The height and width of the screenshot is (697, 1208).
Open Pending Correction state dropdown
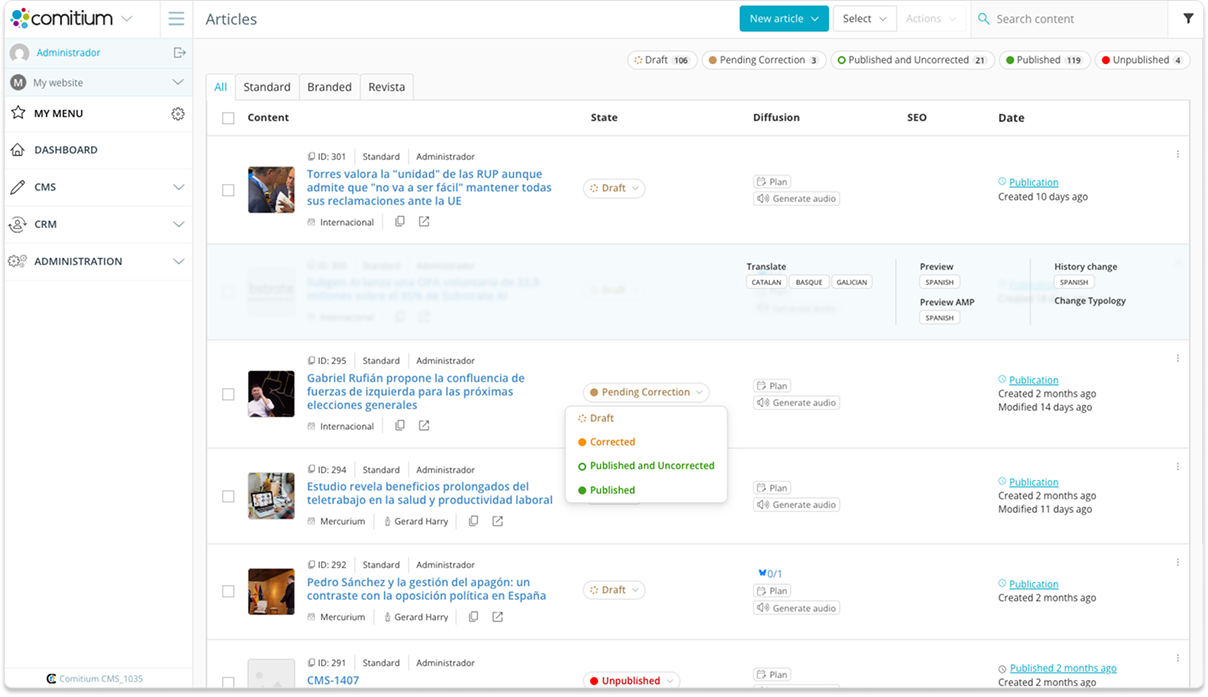pyautogui.click(x=646, y=392)
